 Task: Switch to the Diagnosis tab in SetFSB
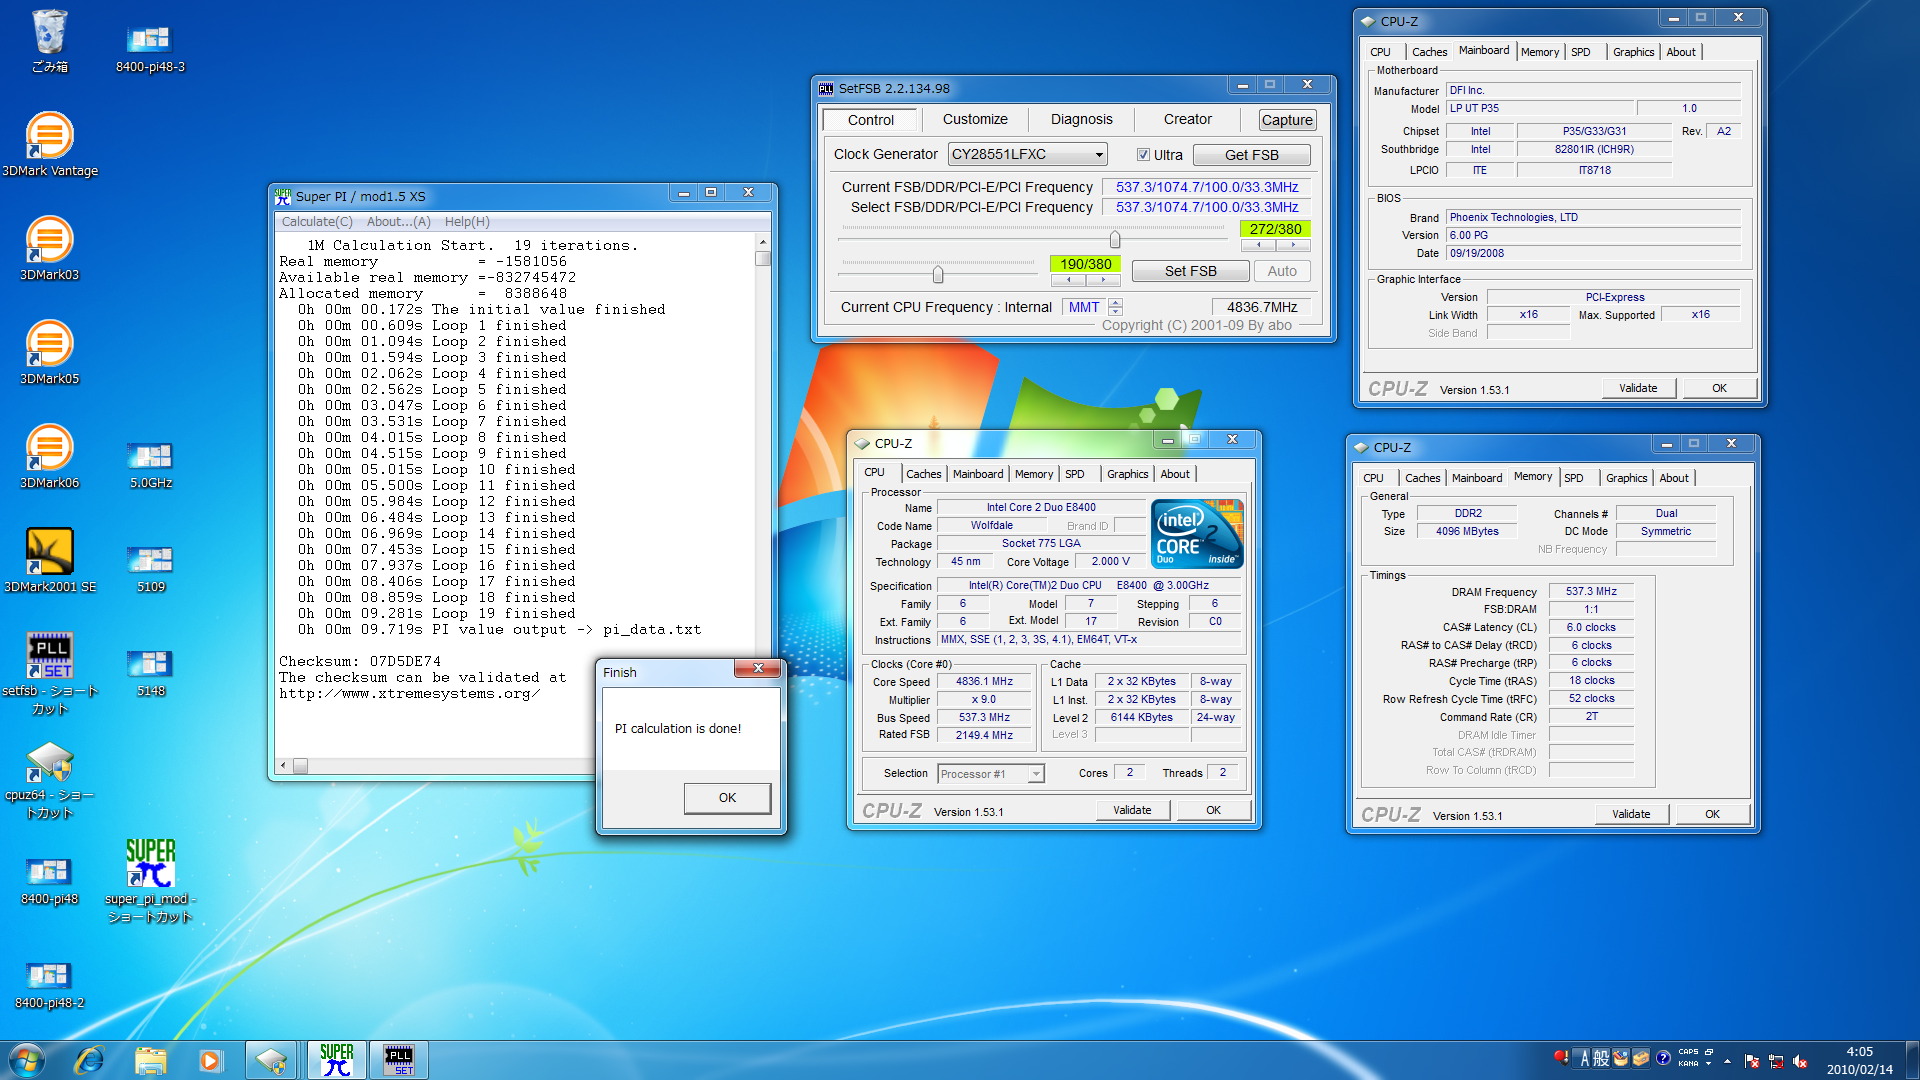[1081, 119]
